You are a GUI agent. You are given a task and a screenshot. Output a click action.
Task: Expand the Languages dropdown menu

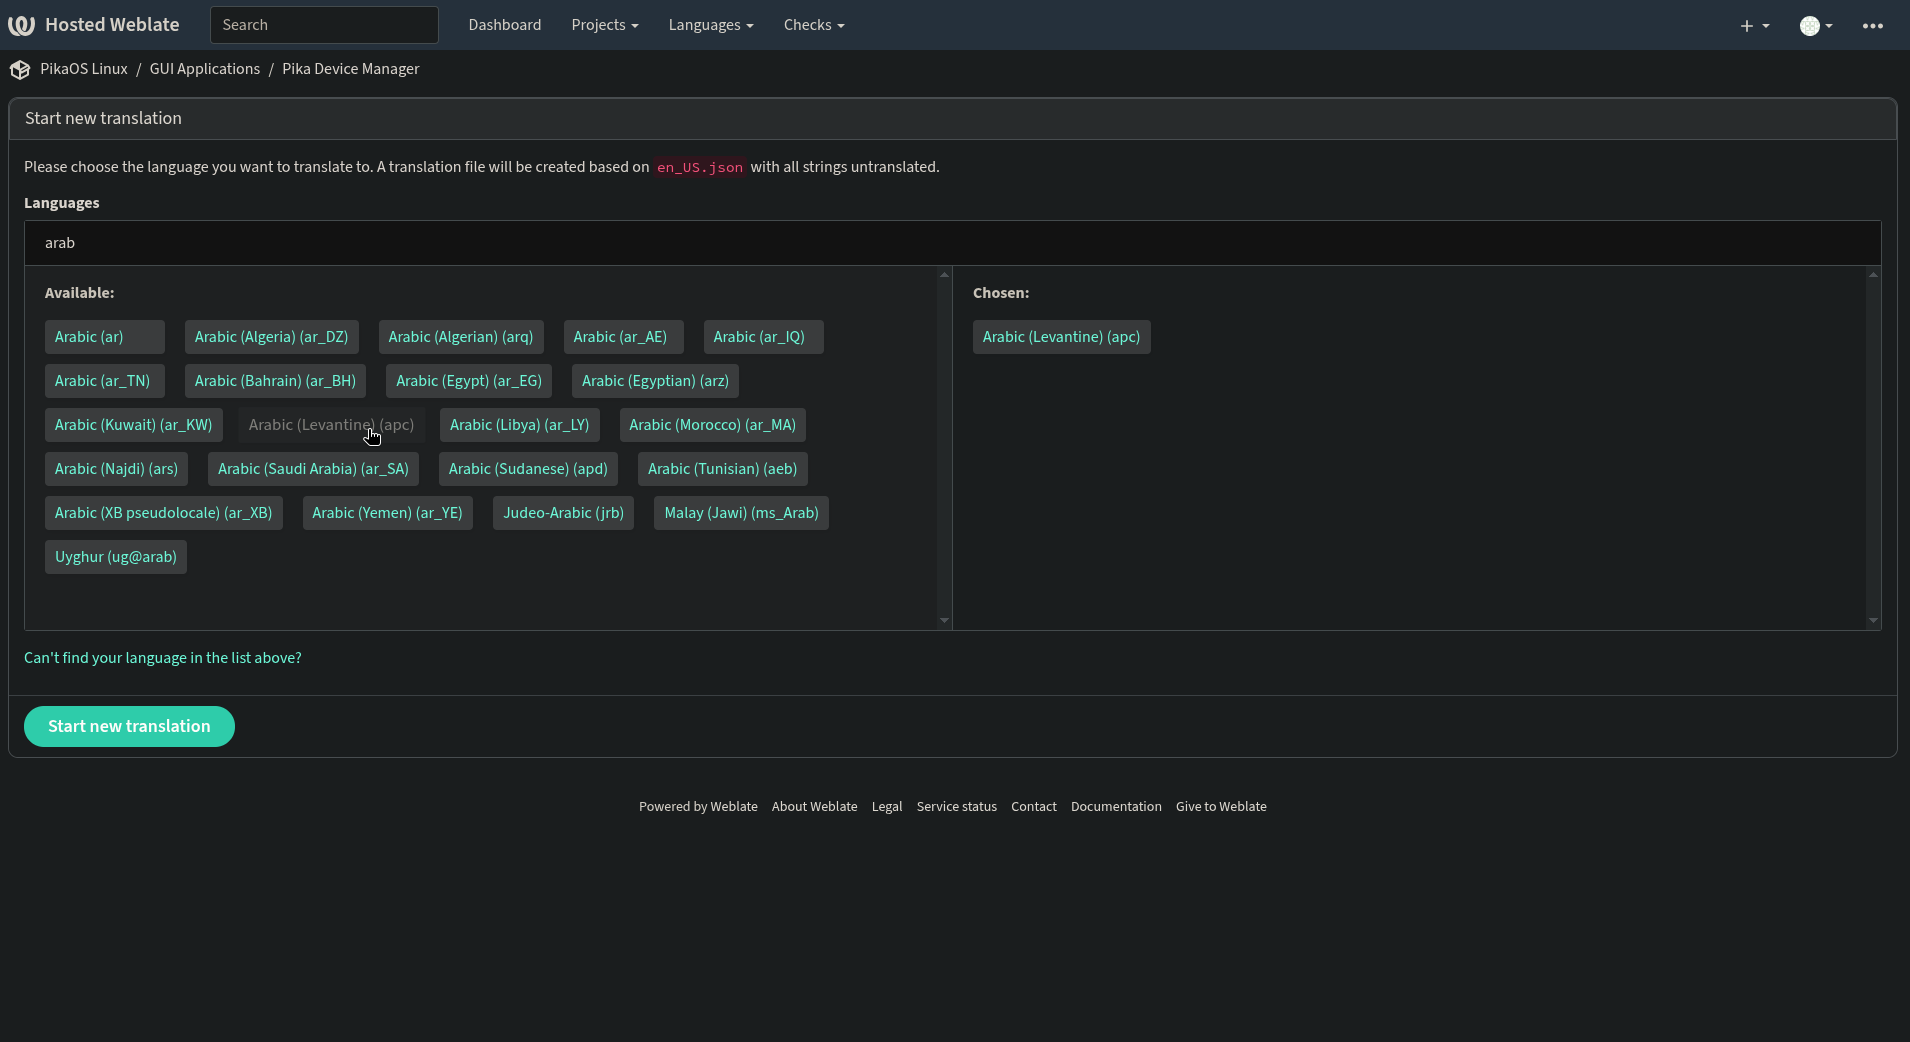click(x=711, y=25)
